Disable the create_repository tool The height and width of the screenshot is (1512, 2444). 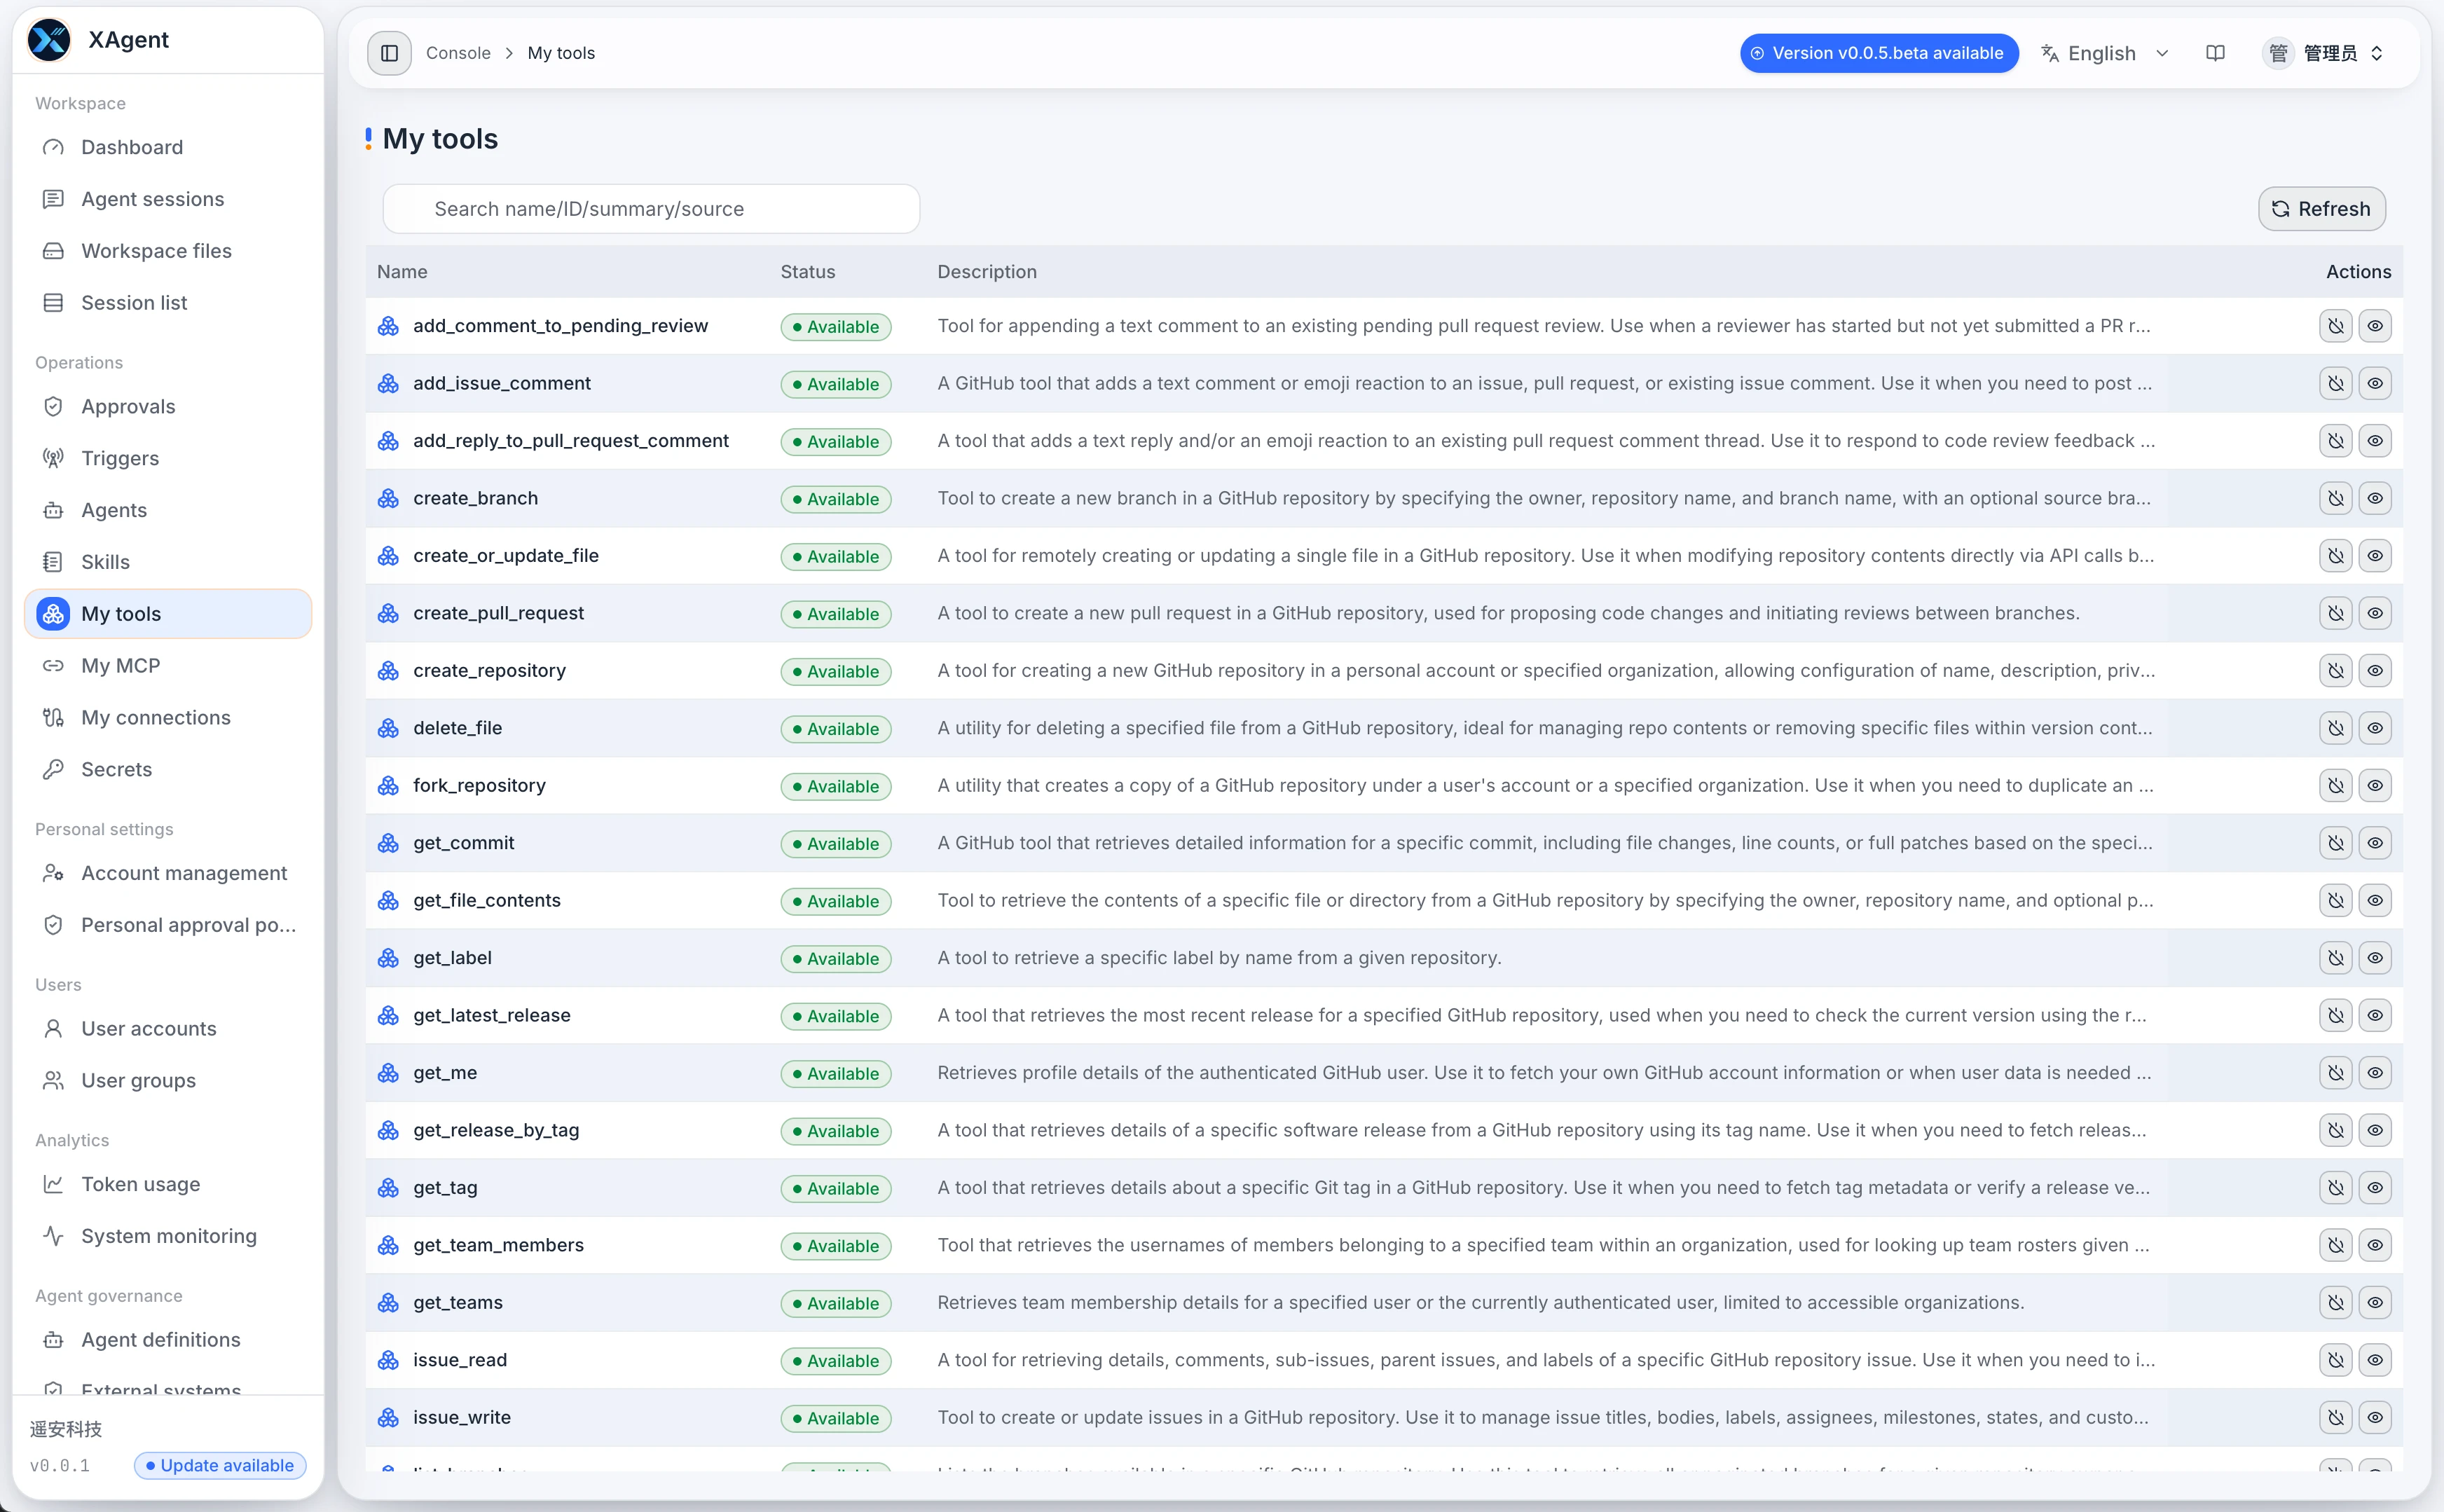coord(2335,671)
